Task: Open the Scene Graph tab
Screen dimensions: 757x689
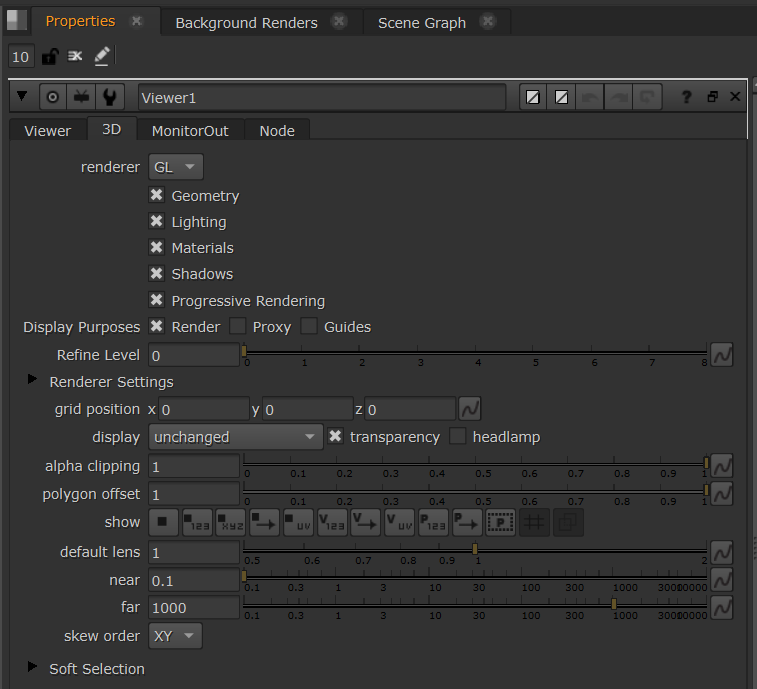Action: [422, 22]
